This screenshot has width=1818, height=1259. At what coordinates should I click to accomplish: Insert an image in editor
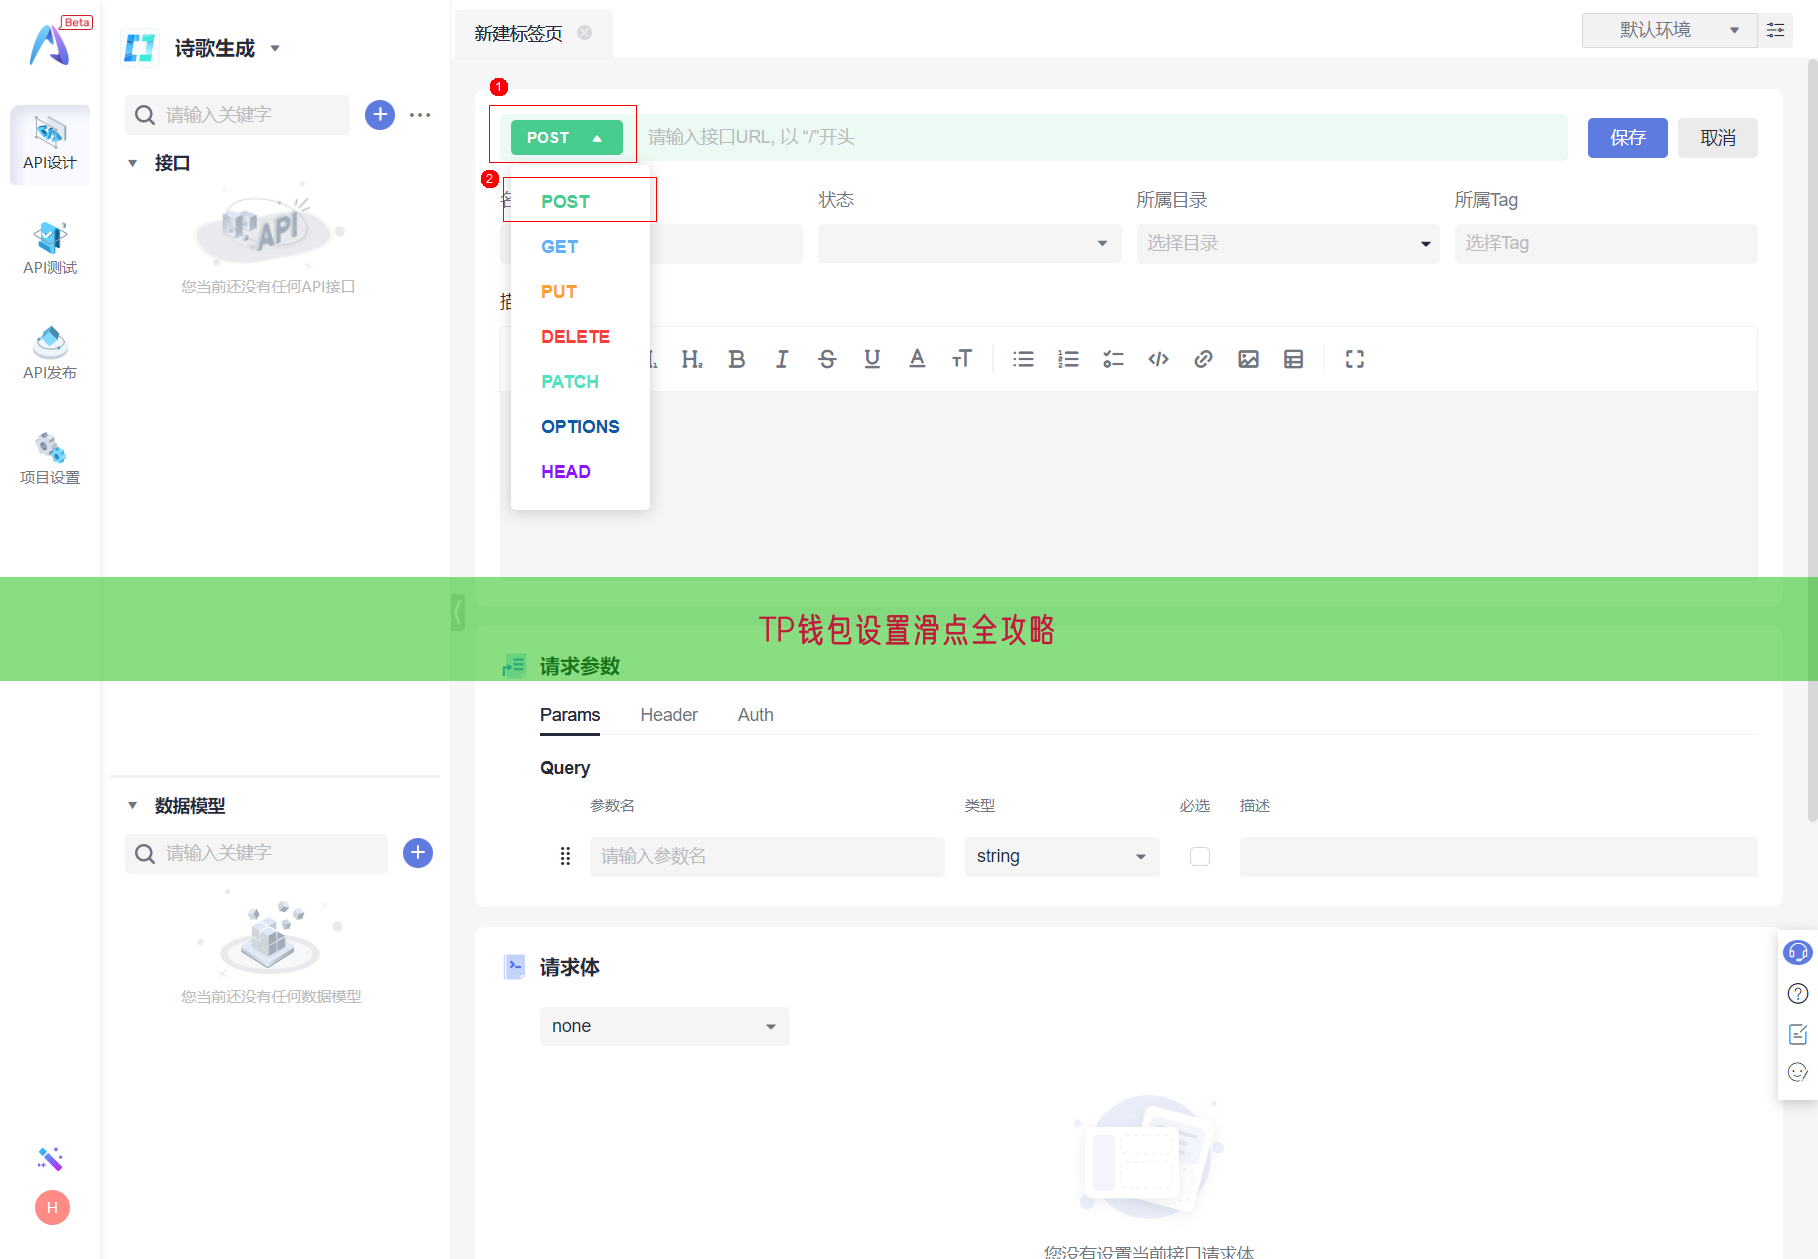point(1248,359)
